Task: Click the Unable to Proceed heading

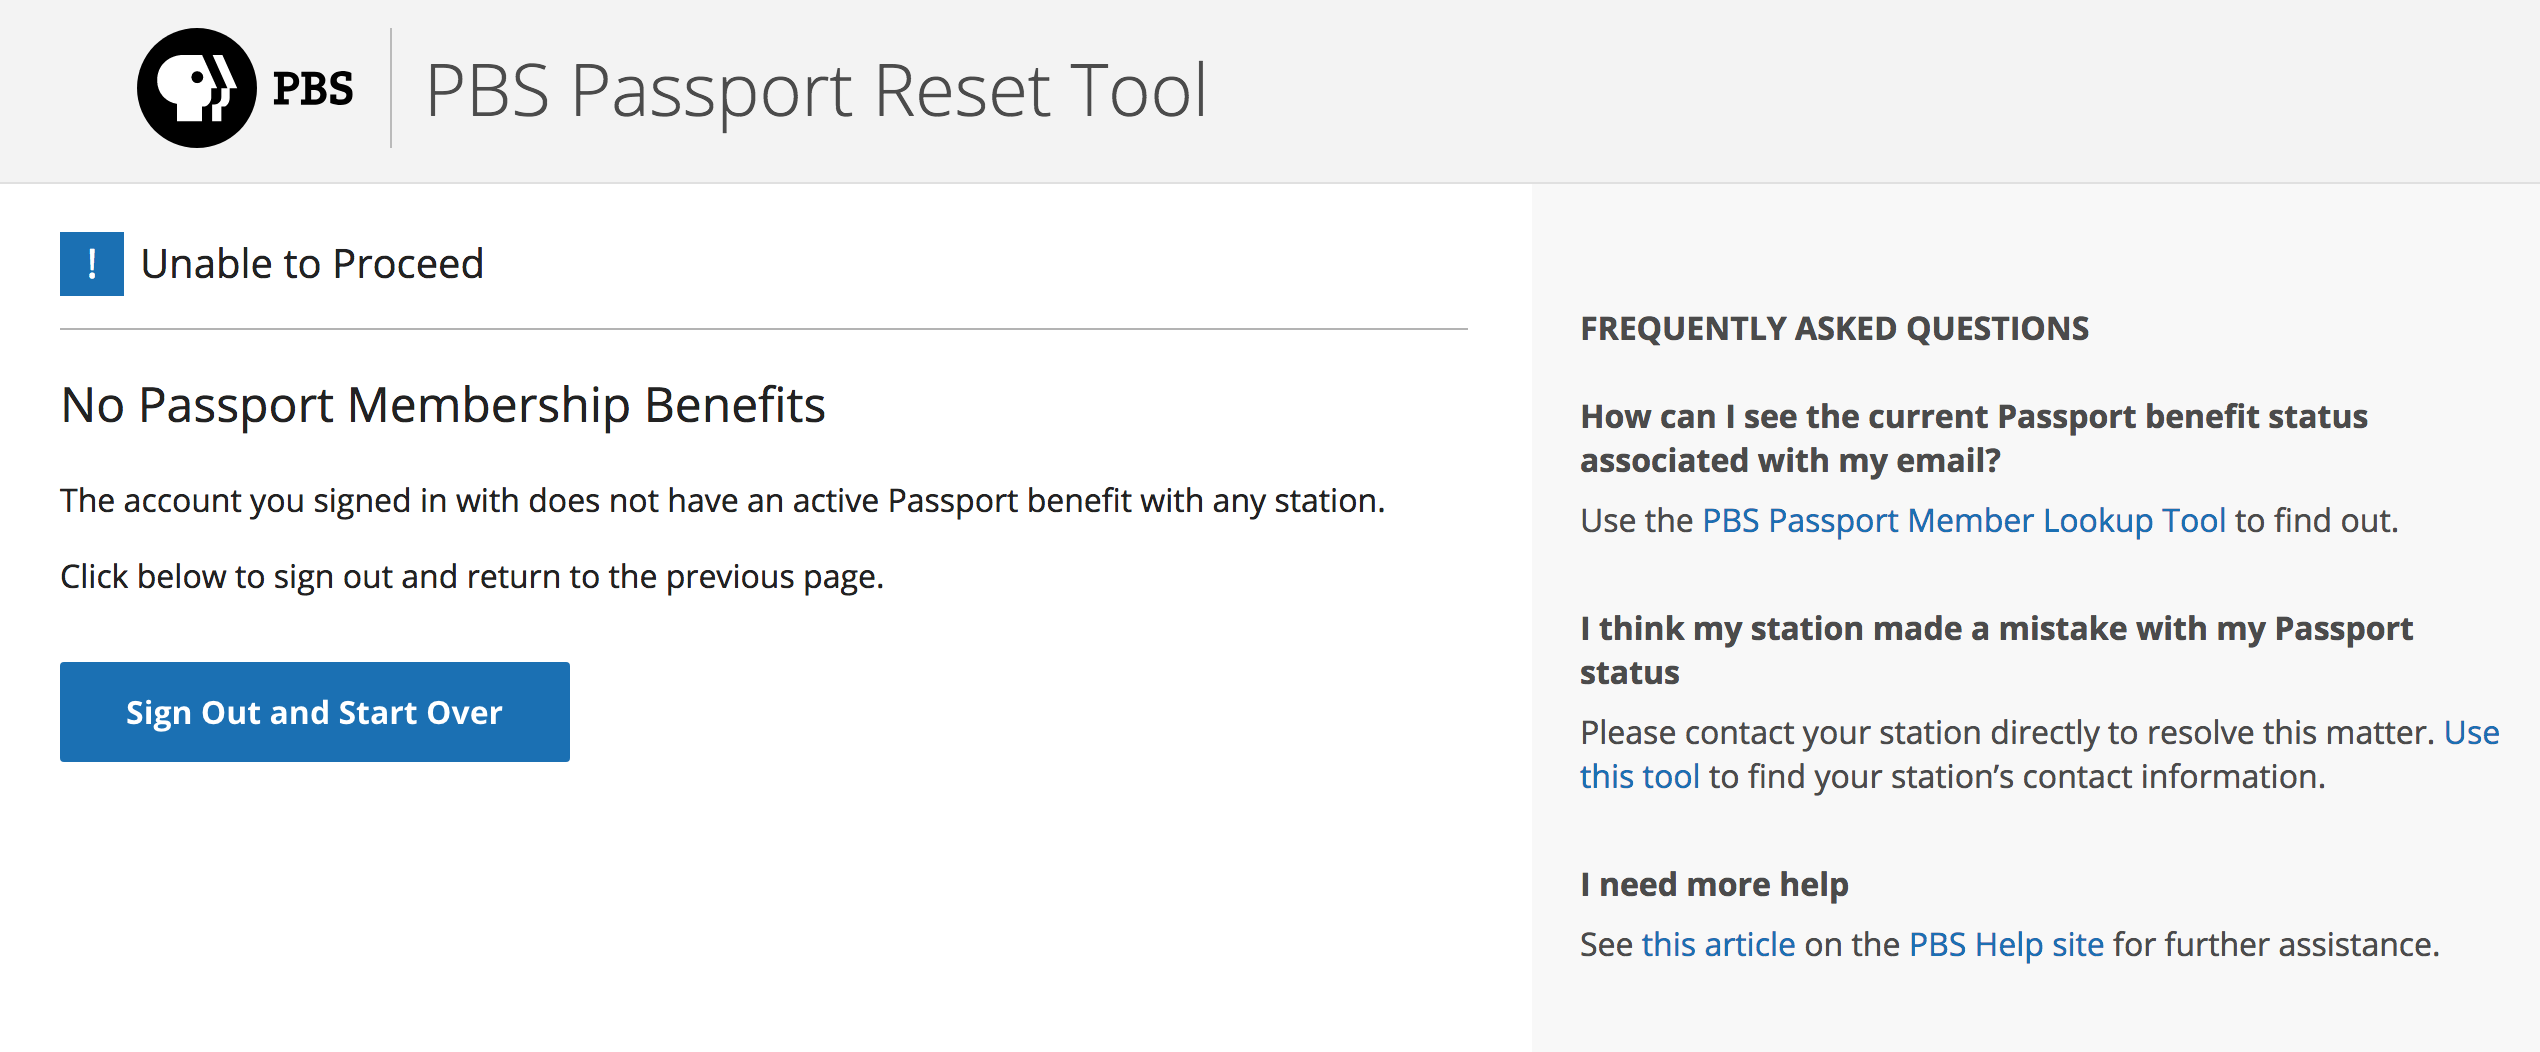Action: coord(312,264)
